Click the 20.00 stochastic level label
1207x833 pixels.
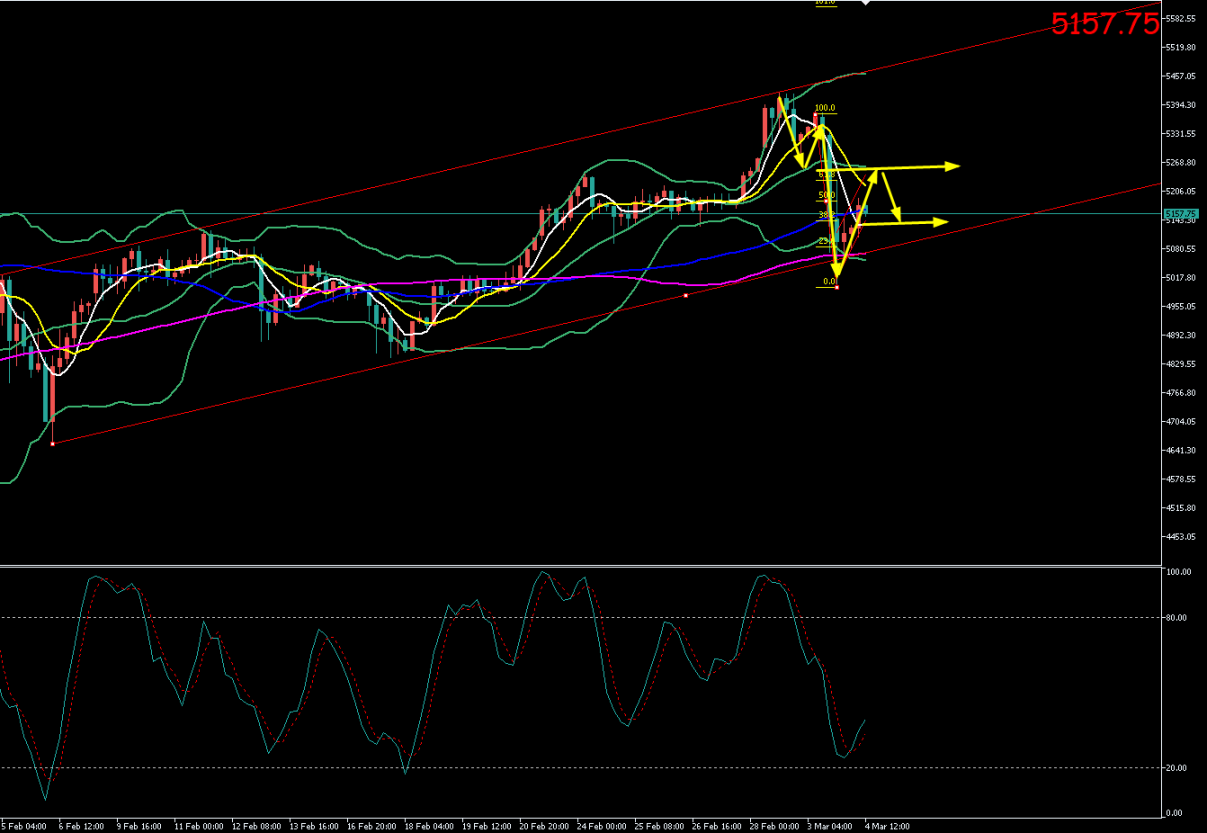(1176, 768)
